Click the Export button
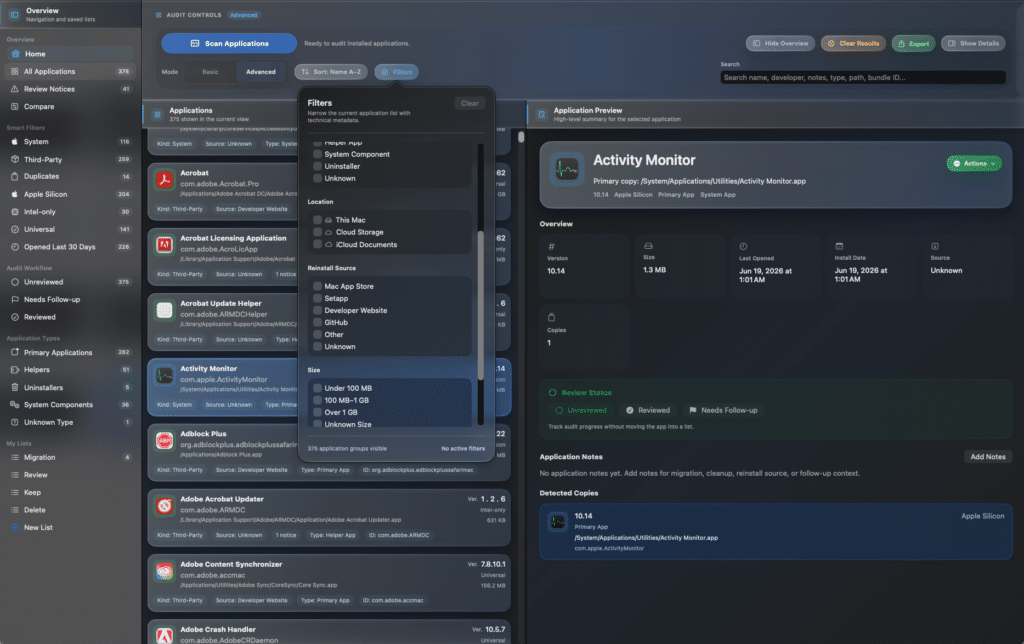 click(913, 43)
